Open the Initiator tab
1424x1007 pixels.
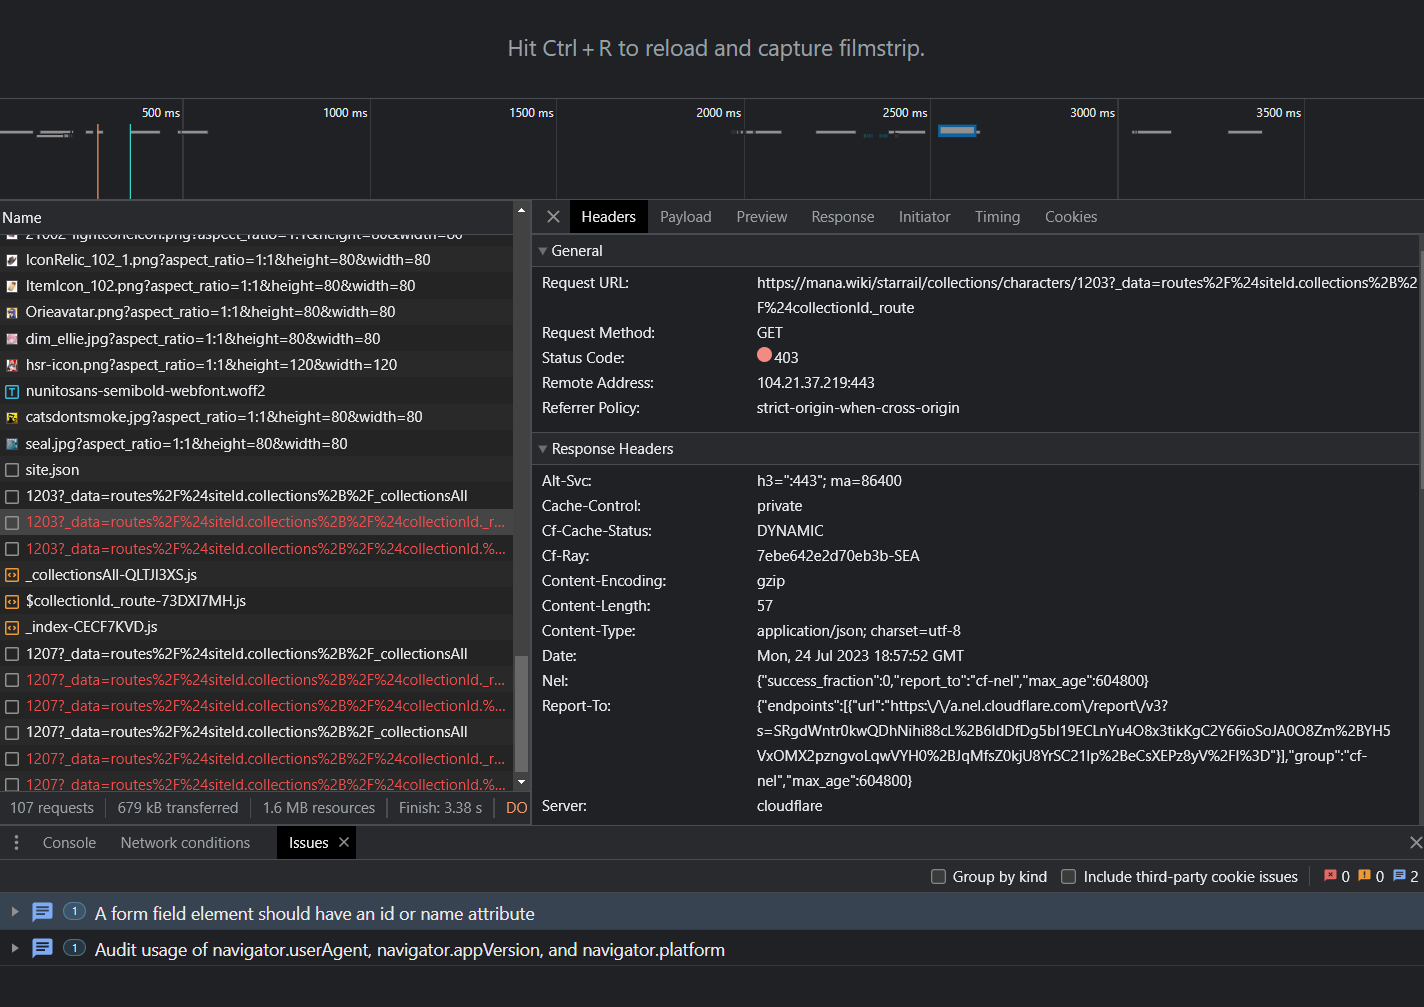tap(924, 217)
